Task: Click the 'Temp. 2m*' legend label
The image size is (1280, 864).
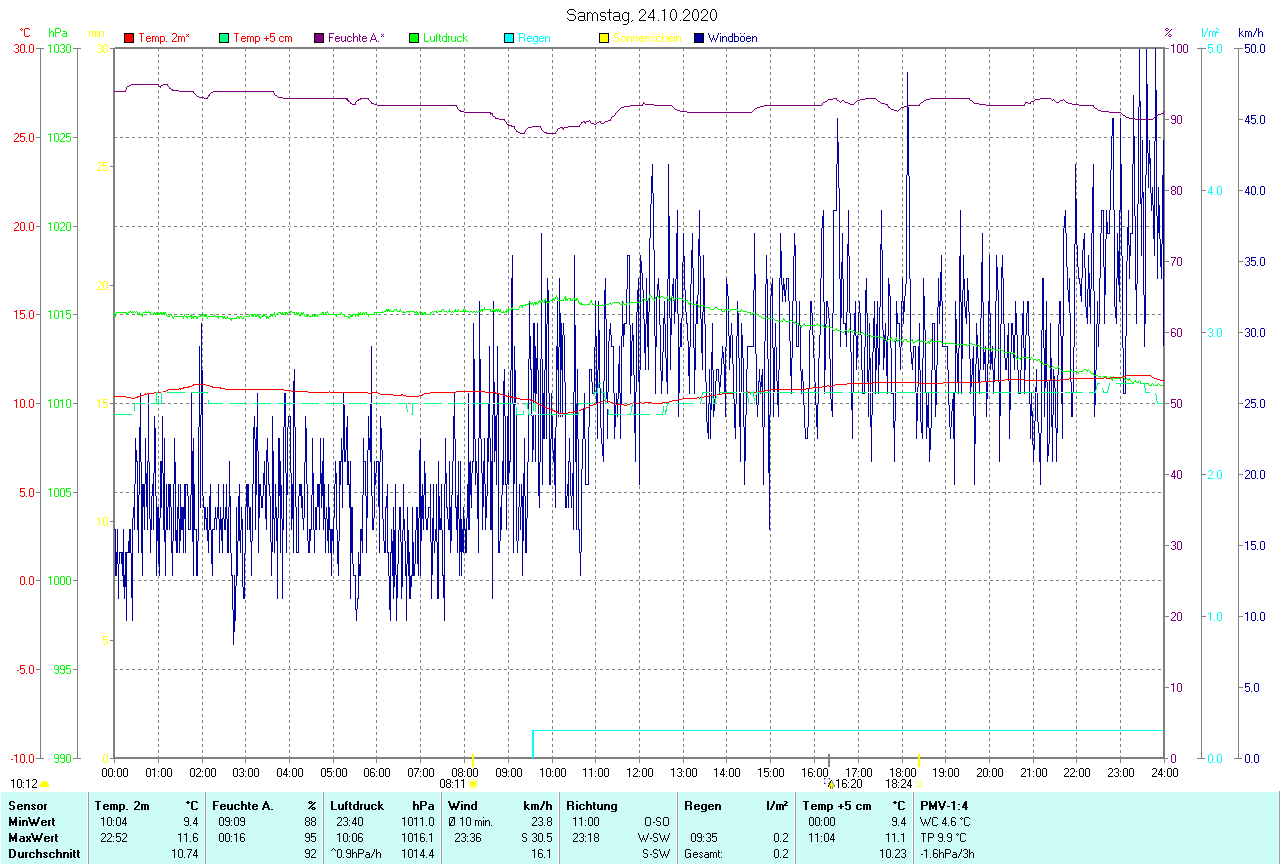Action: pyautogui.click(x=164, y=38)
